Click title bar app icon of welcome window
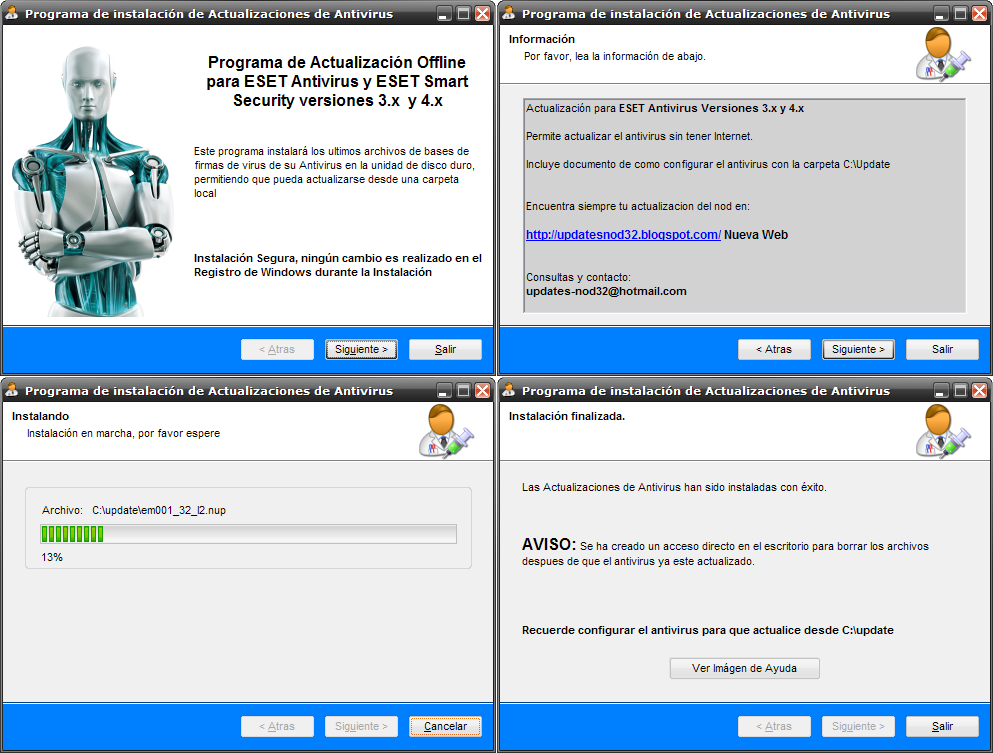993x753 pixels. [12, 14]
